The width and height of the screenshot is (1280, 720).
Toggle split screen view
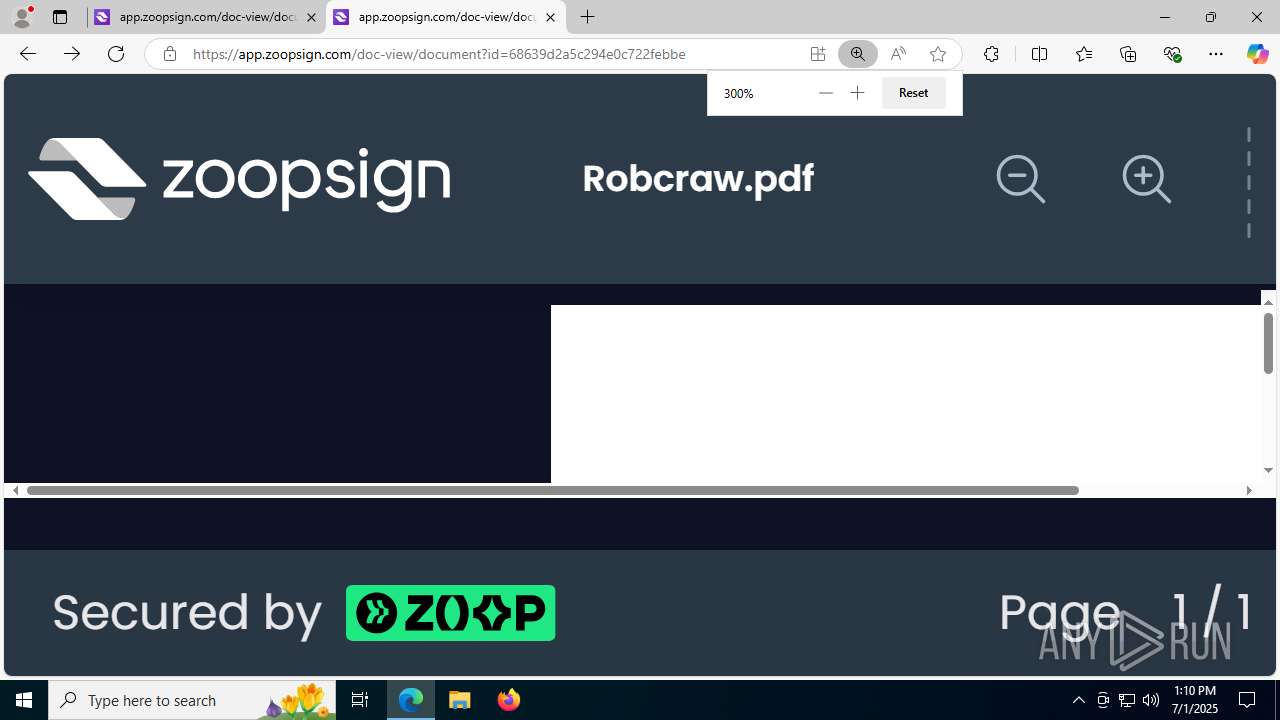1039,54
